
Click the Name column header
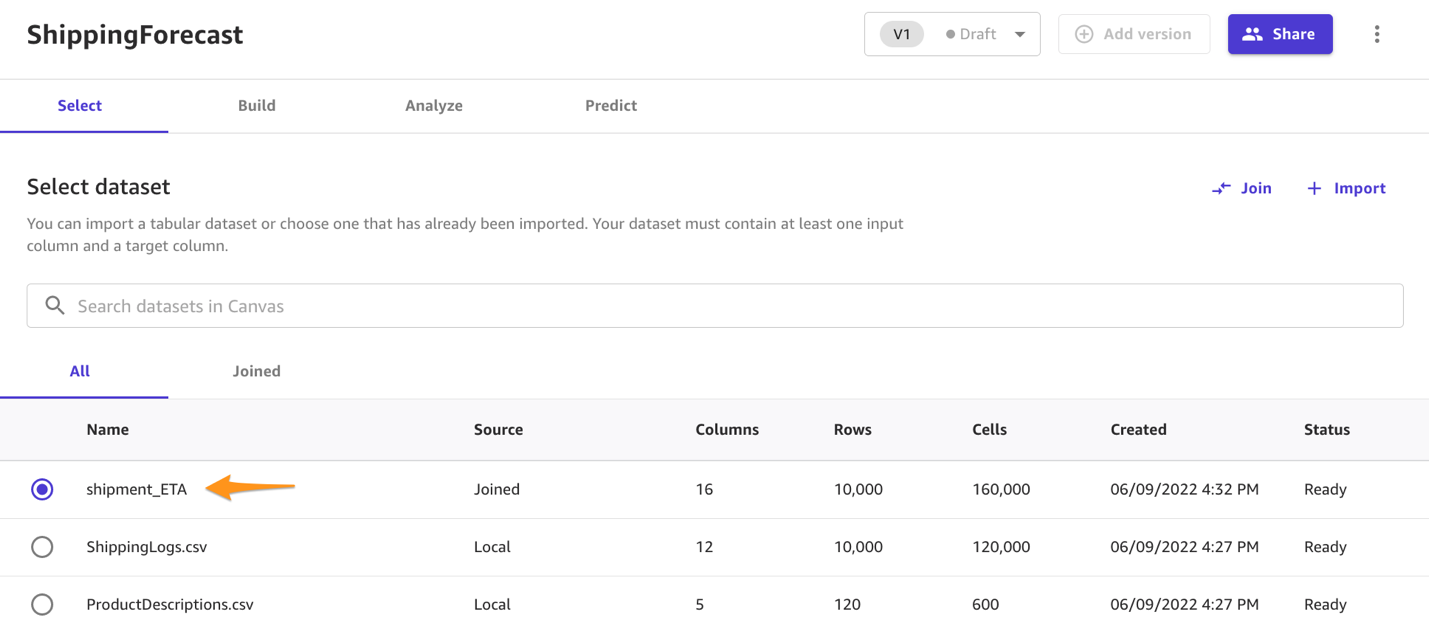[108, 429]
